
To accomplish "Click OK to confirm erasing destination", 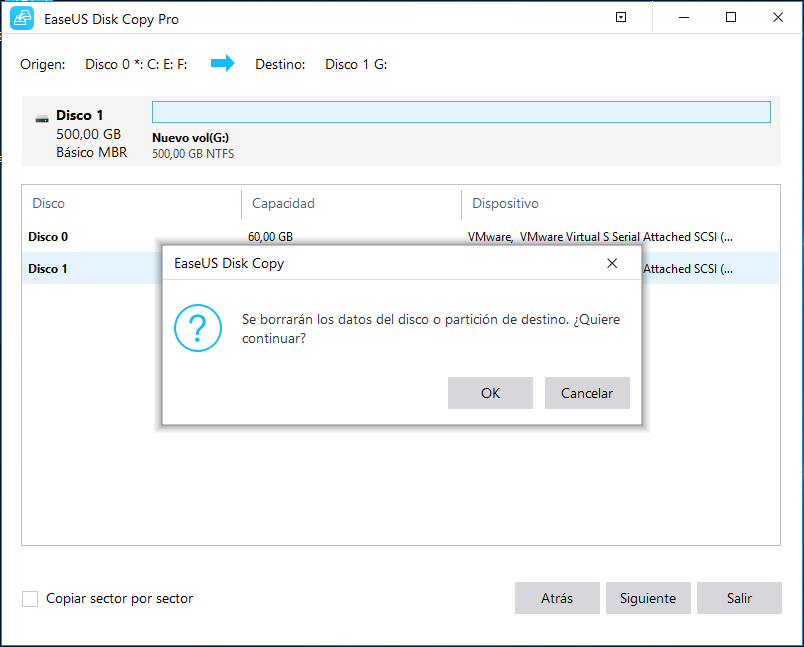I will (x=490, y=393).
